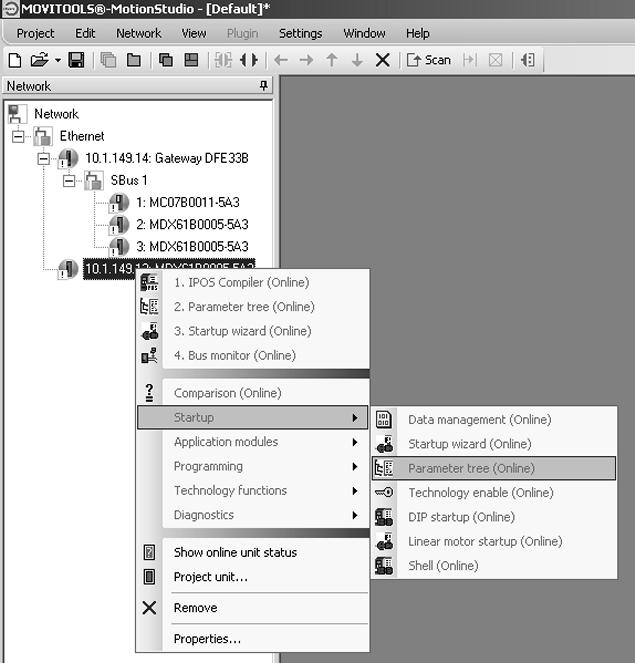Image resolution: width=635 pixels, height=663 pixels.
Task: Choose Show online unit status
Action: pyautogui.click(x=235, y=552)
